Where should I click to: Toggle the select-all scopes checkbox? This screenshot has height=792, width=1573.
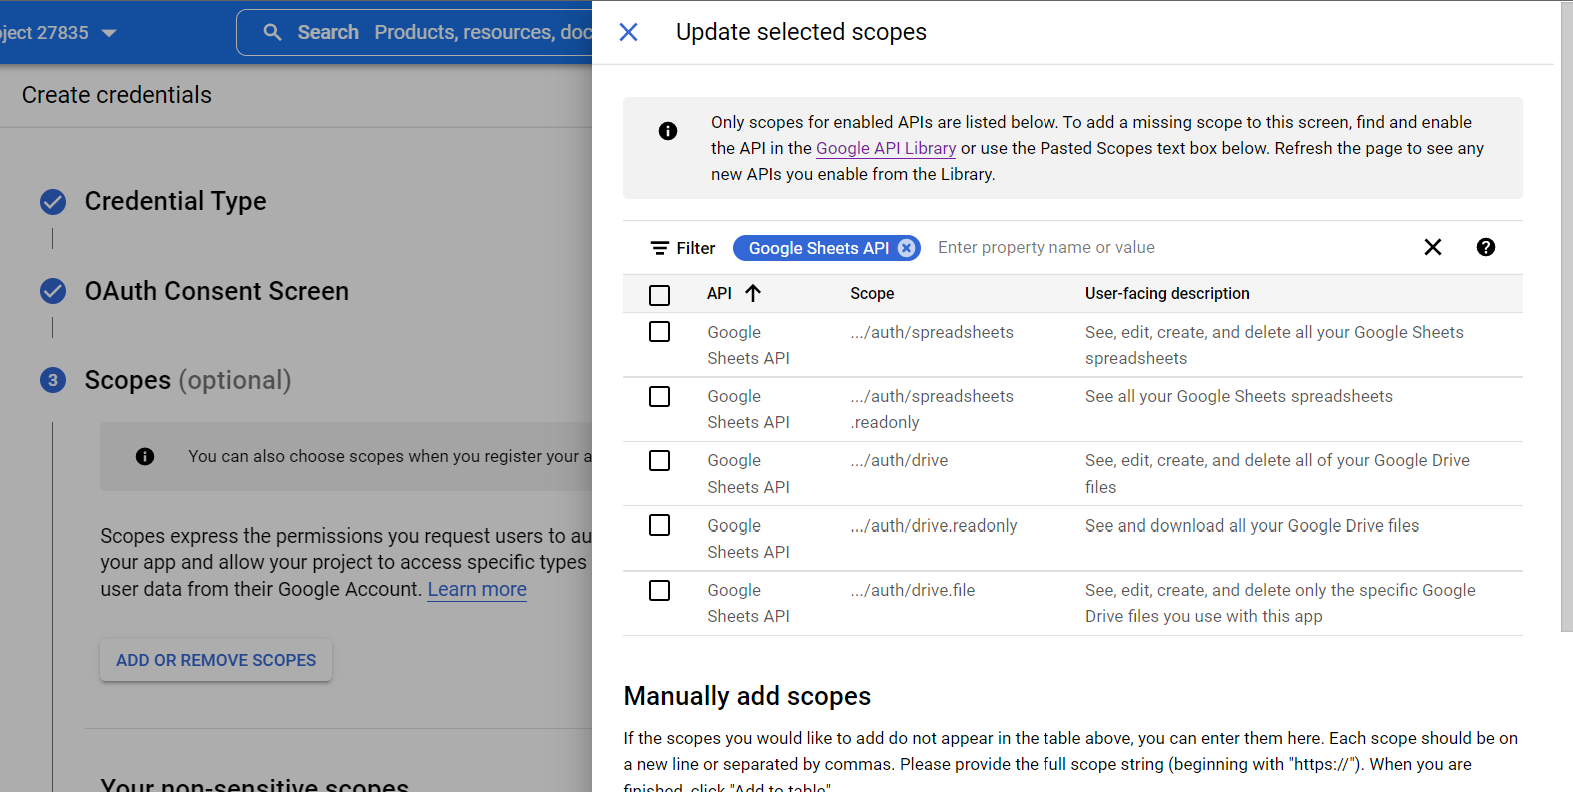tap(659, 295)
